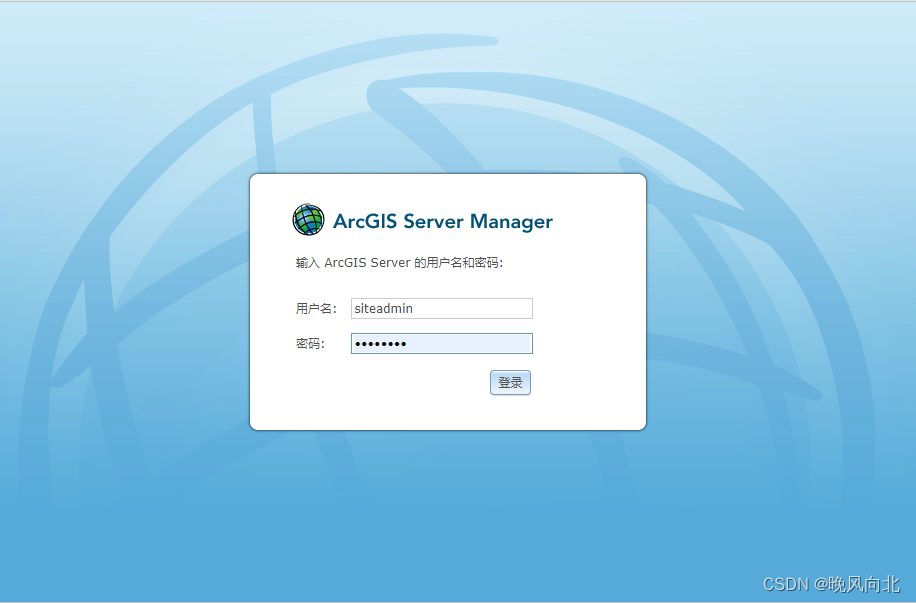Click the highlighted password input border
Screen dimensions: 916x603
(x=441, y=343)
